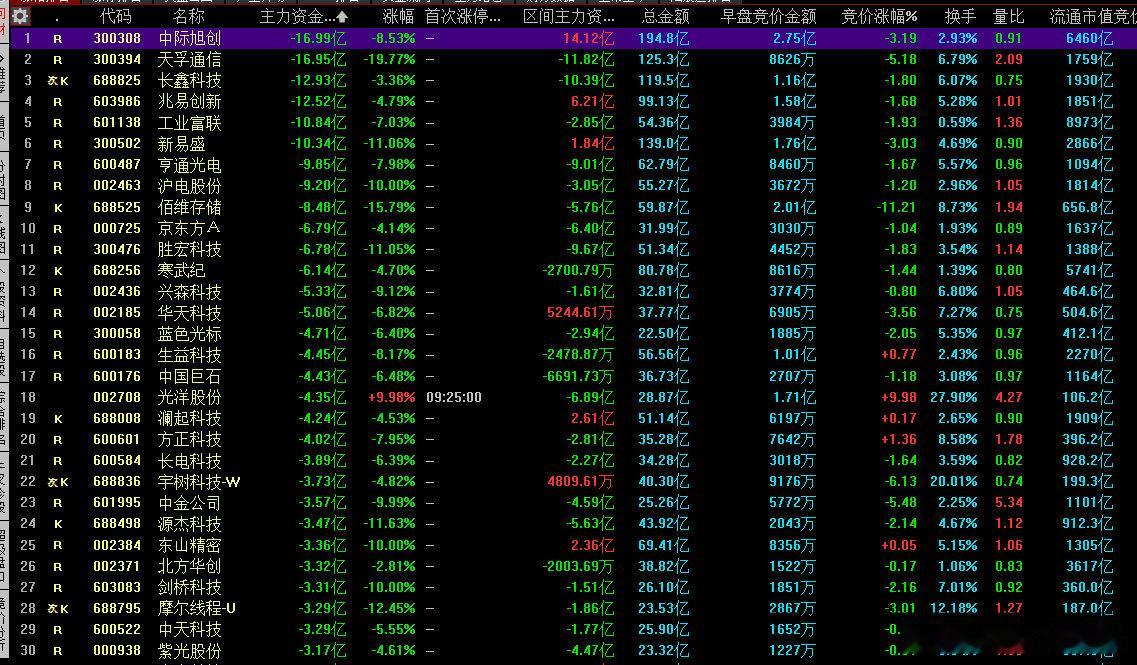Click the 14.12亿 interval fund value
The height and width of the screenshot is (665, 1137).
[x=588, y=38]
